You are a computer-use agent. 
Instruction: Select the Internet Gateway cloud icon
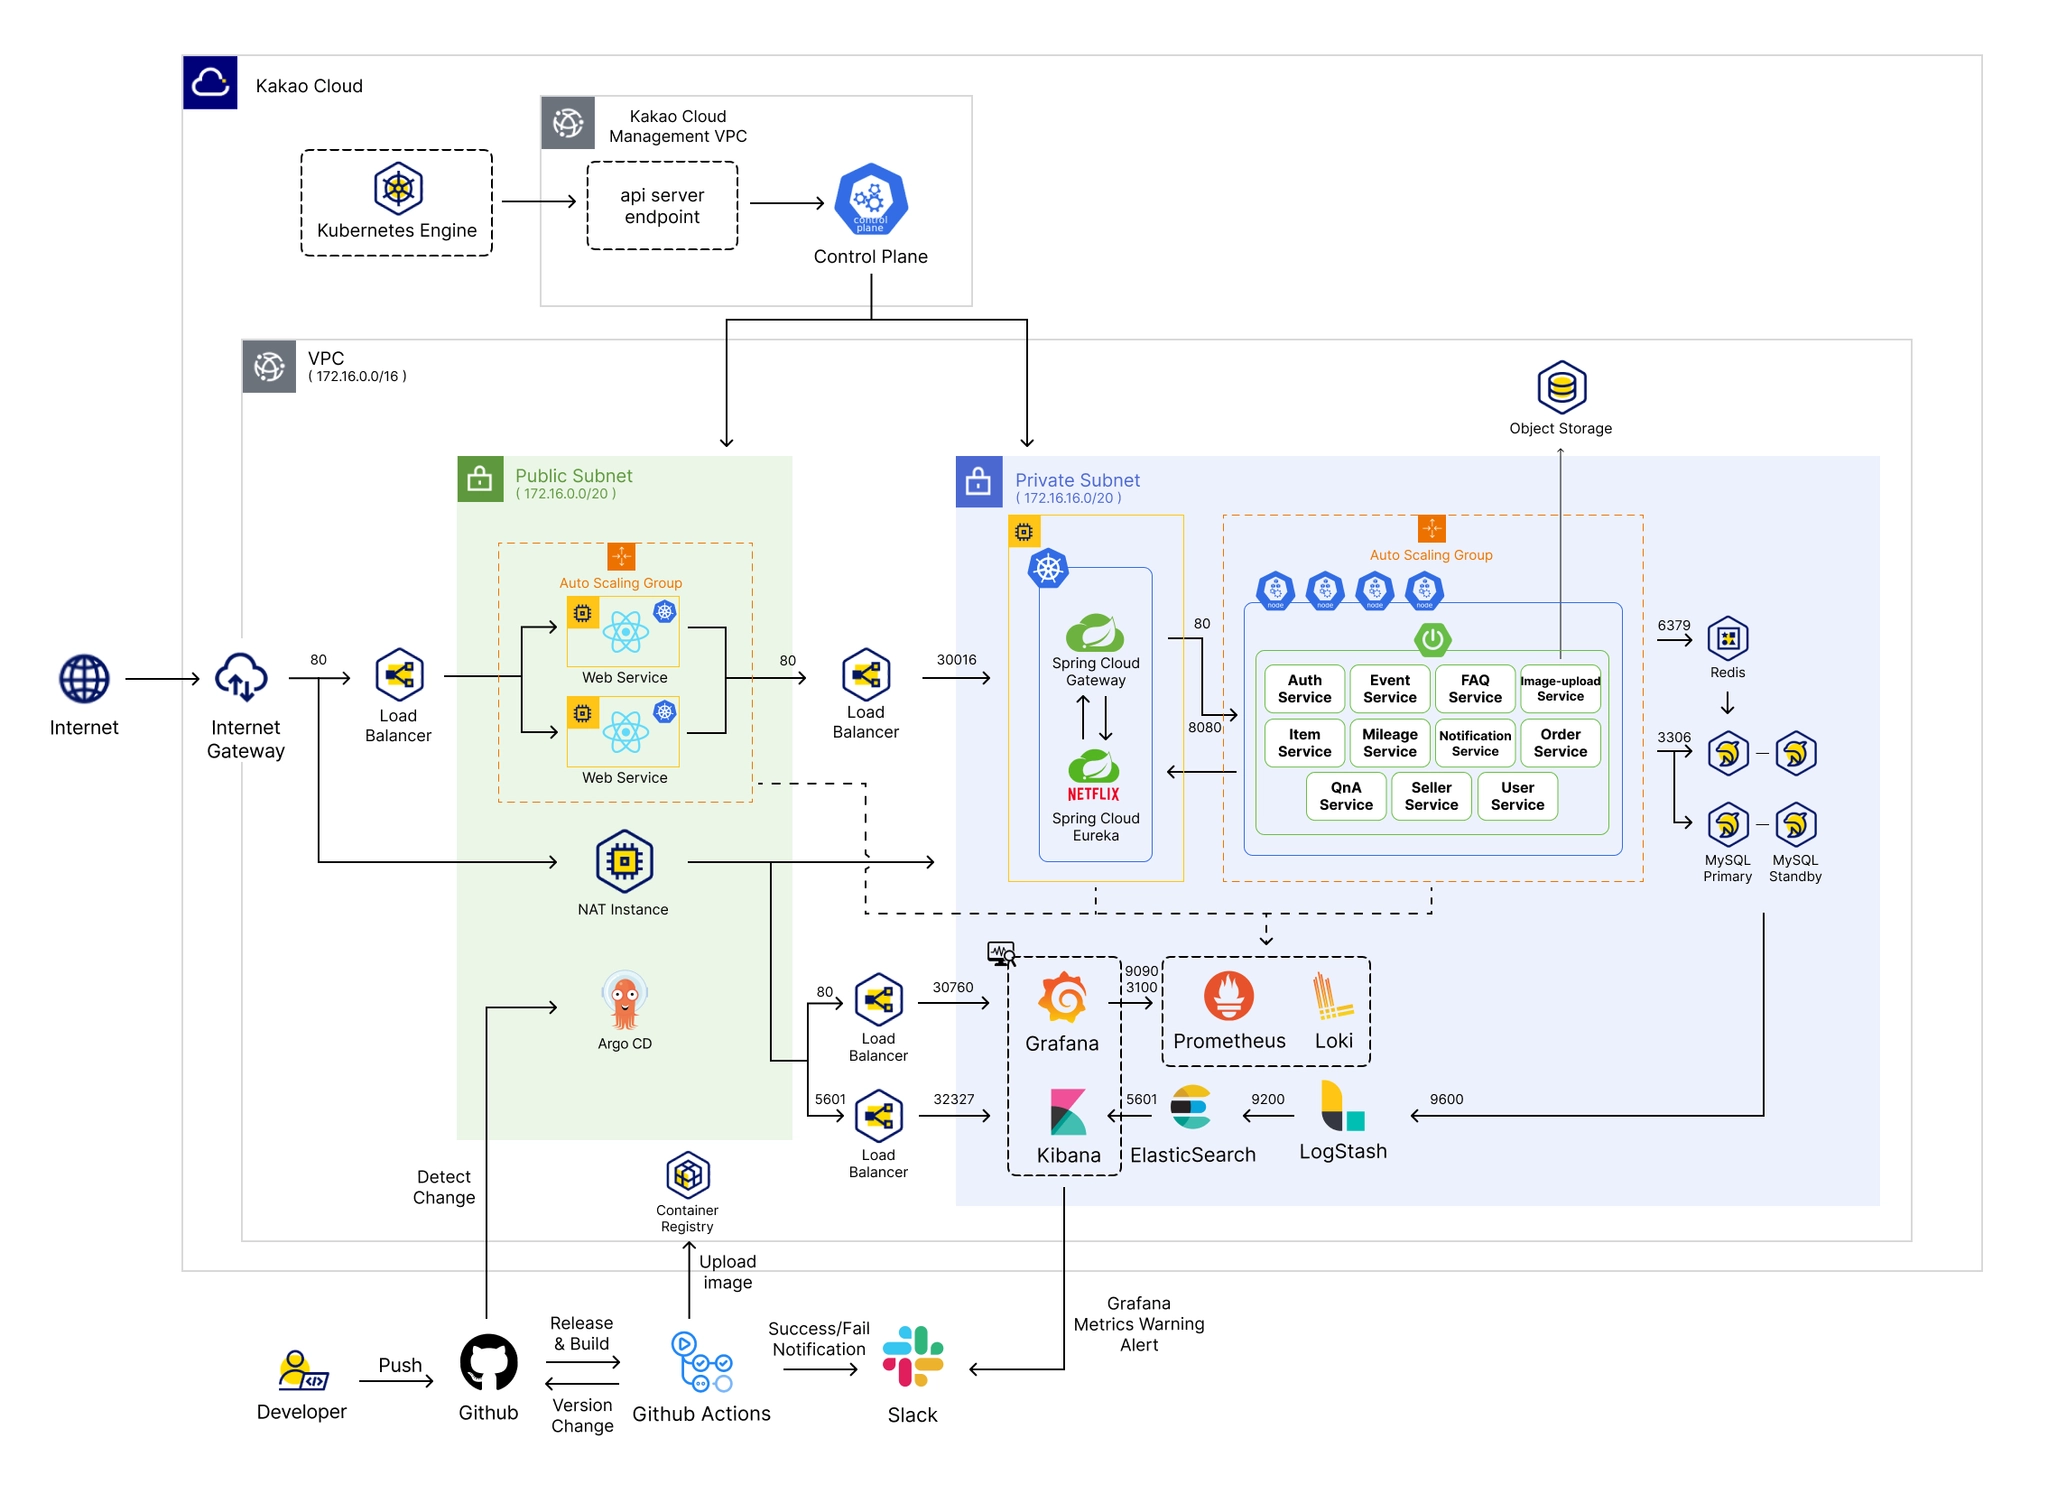(x=241, y=678)
